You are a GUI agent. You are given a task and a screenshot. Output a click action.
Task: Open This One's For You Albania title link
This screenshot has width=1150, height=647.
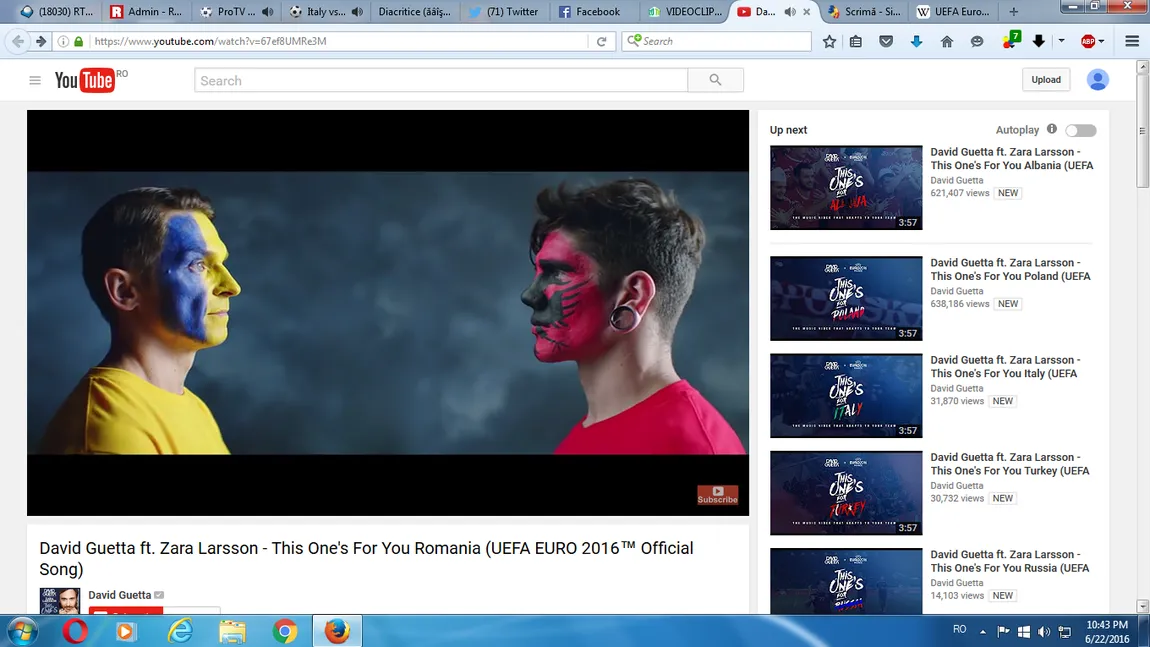(1011, 158)
